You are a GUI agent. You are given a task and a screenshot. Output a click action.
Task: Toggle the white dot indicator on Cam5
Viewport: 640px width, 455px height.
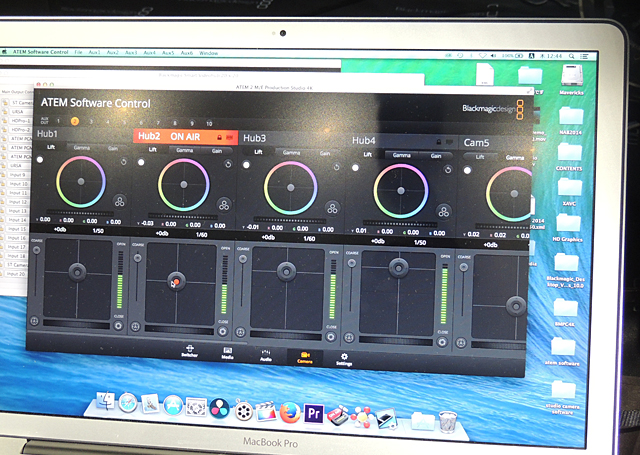coord(467,170)
